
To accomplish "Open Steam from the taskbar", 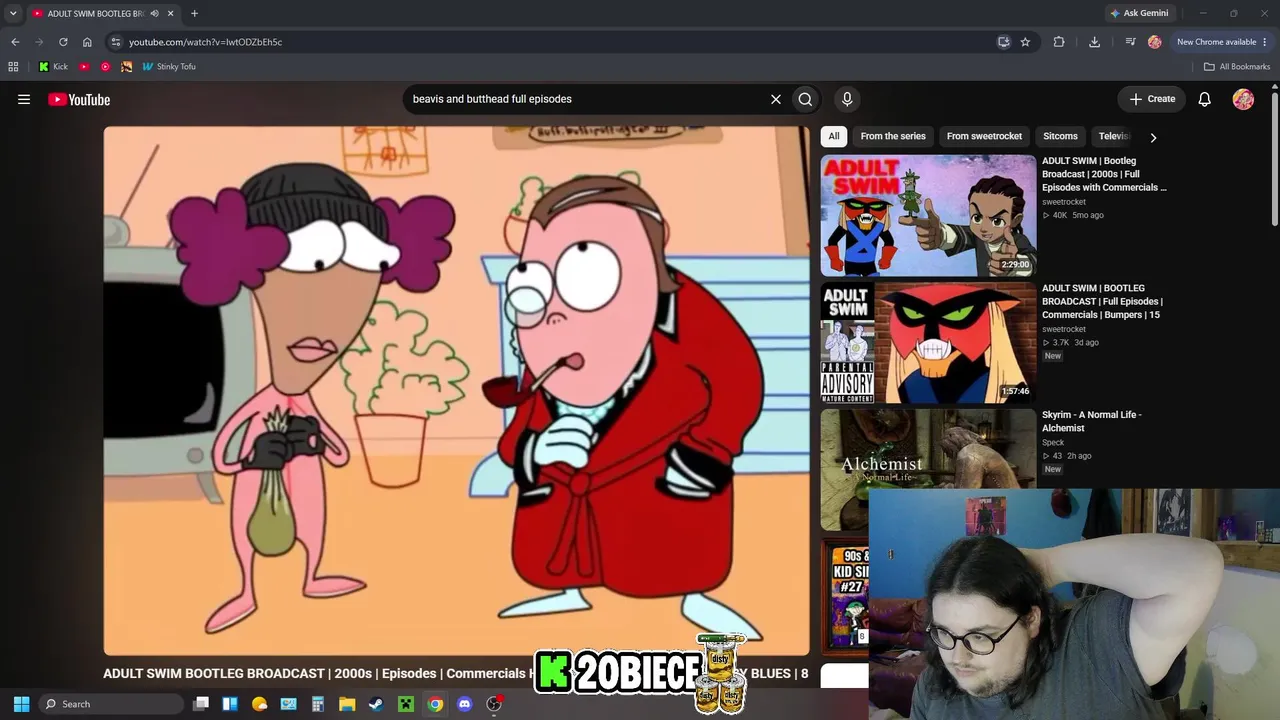I will coord(376,704).
